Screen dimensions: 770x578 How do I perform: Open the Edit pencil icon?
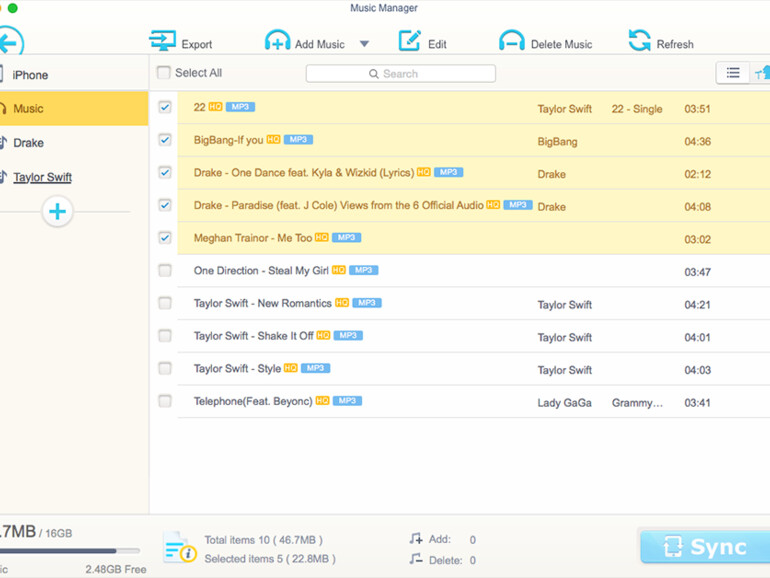(x=410, y=41)
